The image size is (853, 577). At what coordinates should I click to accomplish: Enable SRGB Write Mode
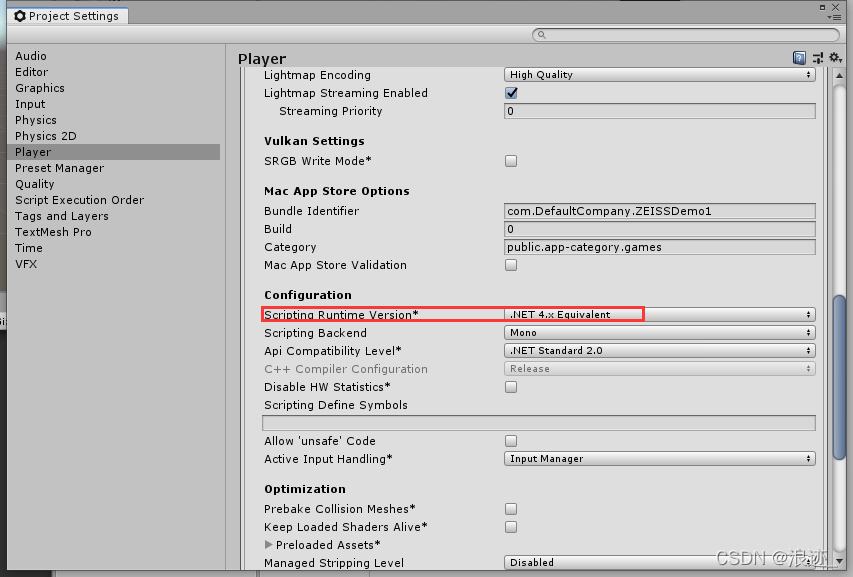(x=510, y=161)
